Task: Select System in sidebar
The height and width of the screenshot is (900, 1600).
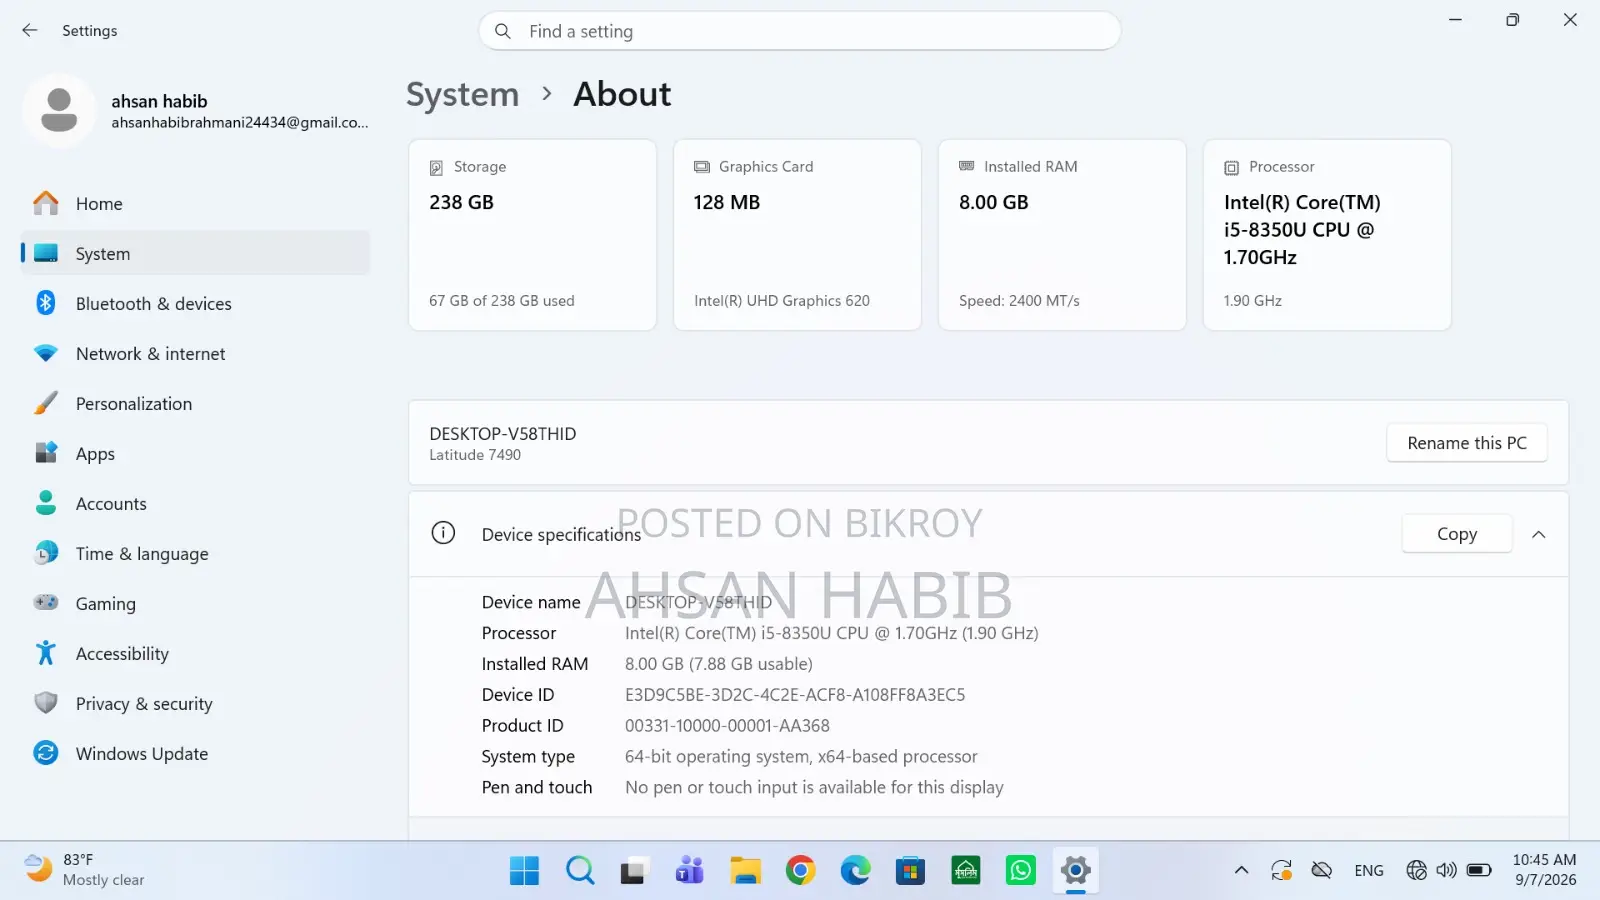Action: click(195, 253)
